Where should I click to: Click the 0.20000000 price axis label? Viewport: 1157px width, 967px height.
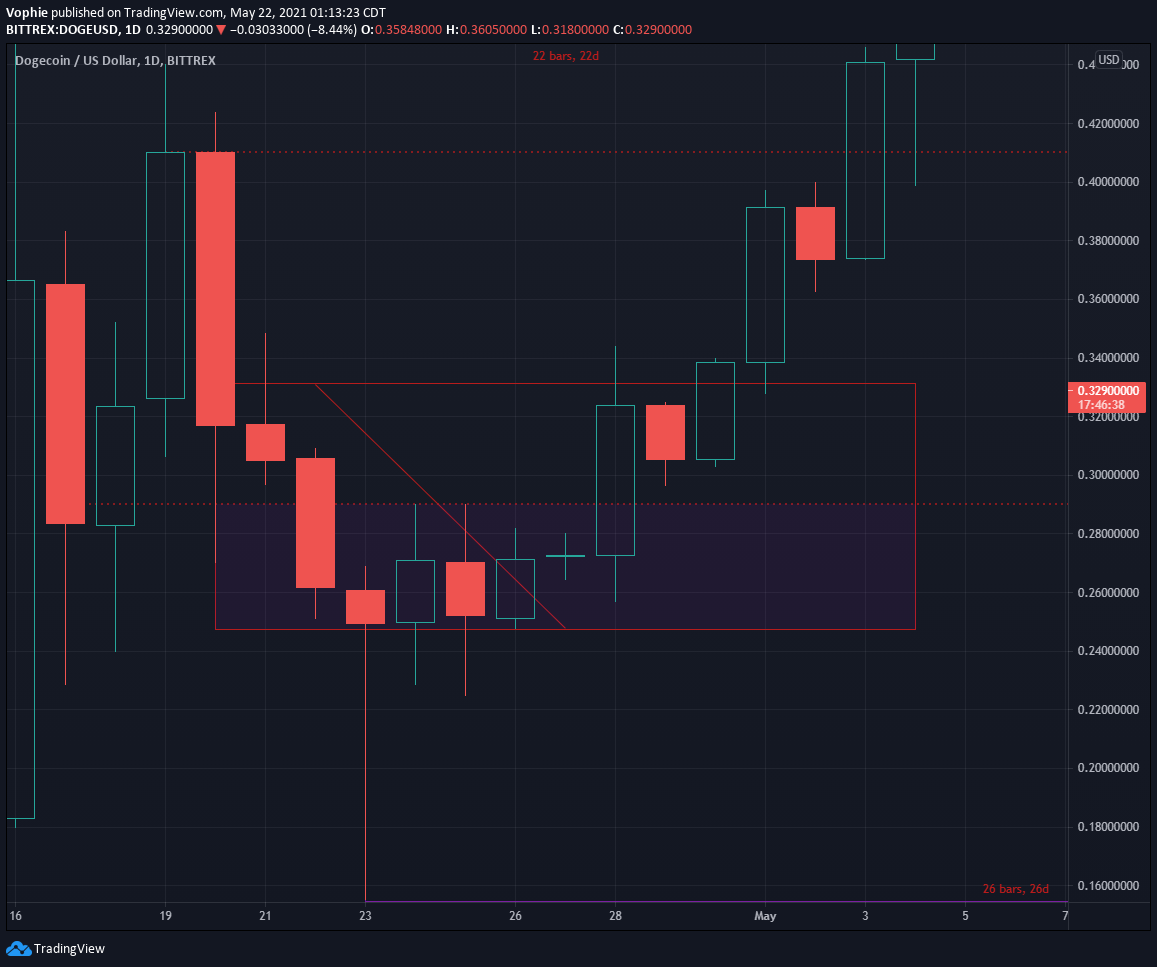[1108, 768]
